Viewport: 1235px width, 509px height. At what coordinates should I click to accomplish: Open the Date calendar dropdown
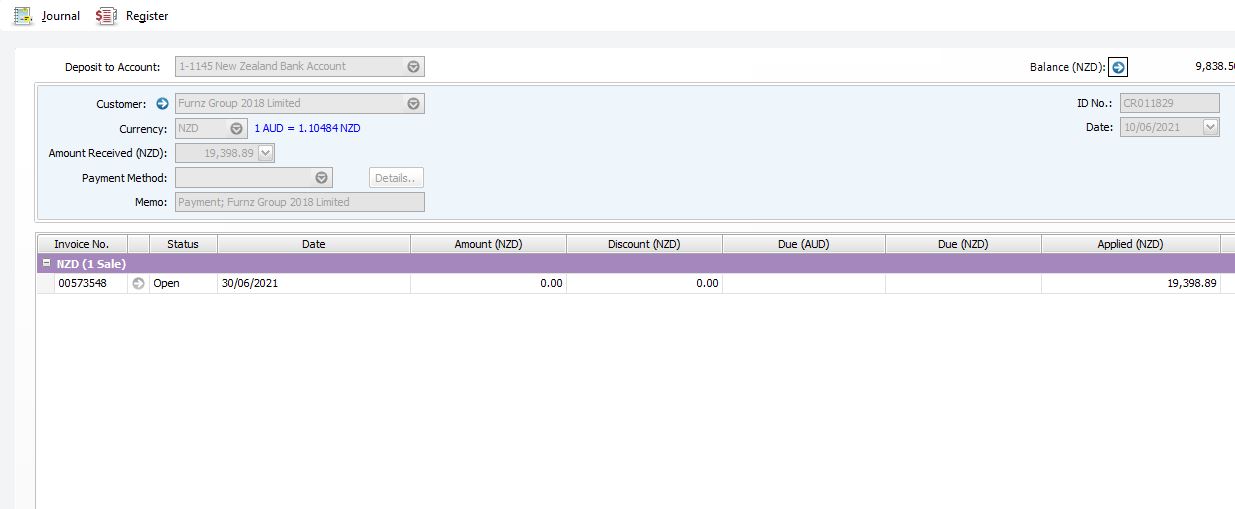coord(1210,128)
